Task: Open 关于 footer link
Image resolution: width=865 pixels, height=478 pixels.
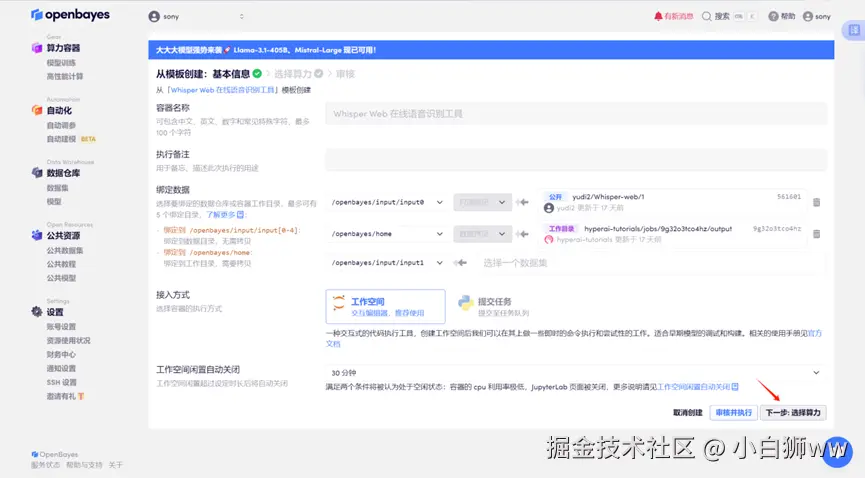Action: (115, 465)
